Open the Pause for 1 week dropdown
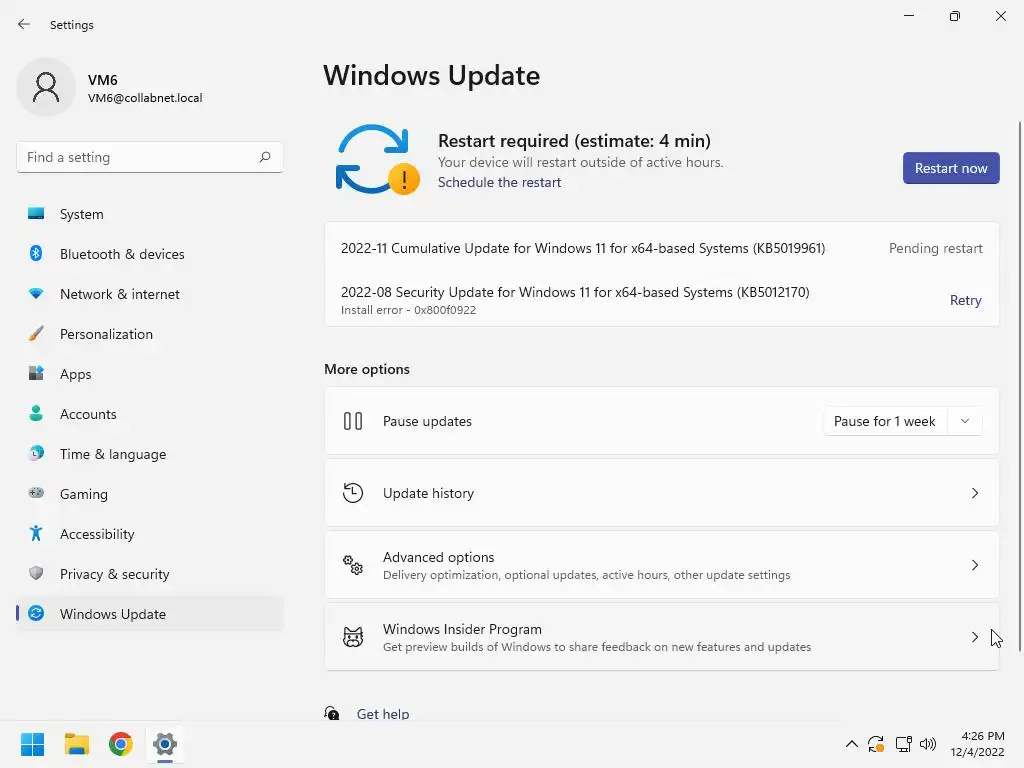 pyautogui.click(x=902, y=421)
